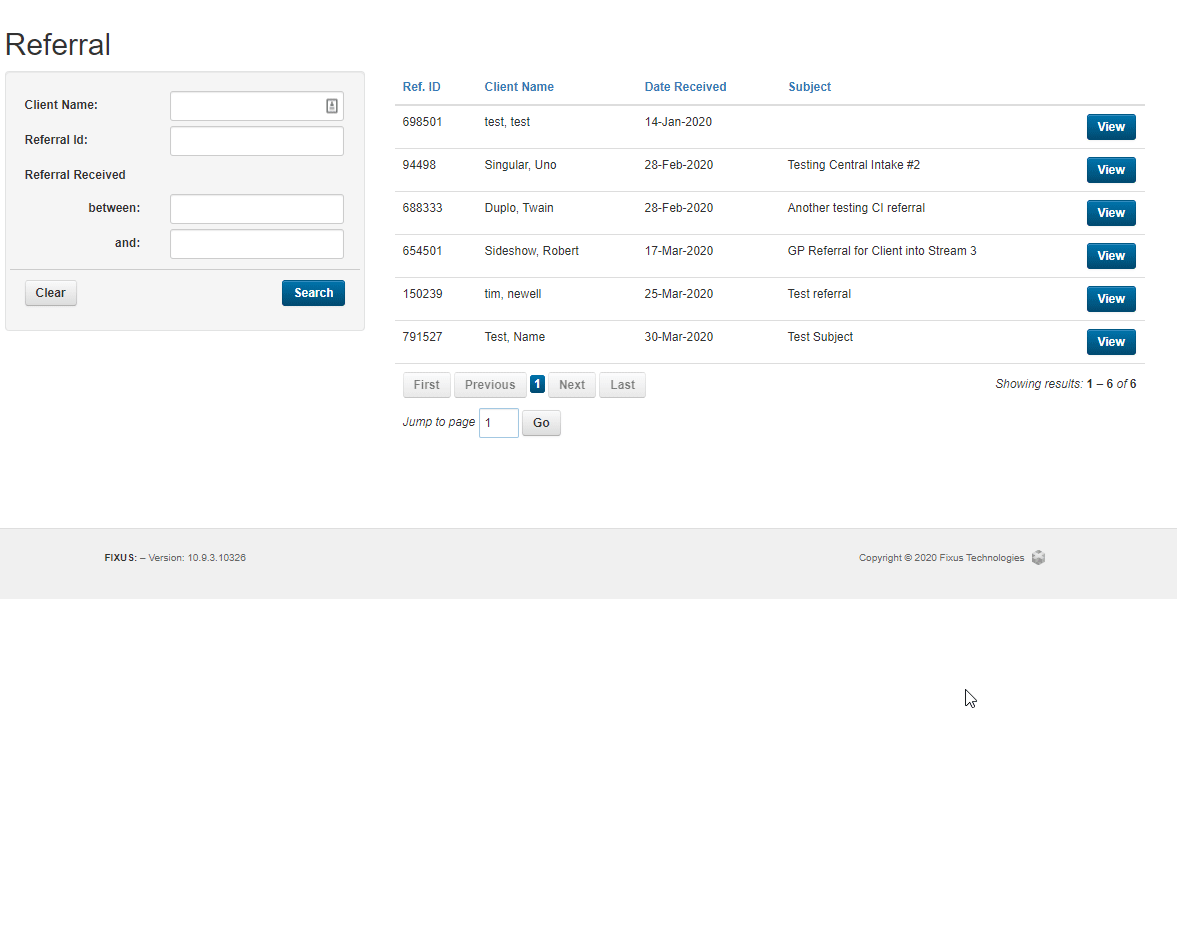Click the Clear button
The image size is (1177, 932).
click(50, 293)
